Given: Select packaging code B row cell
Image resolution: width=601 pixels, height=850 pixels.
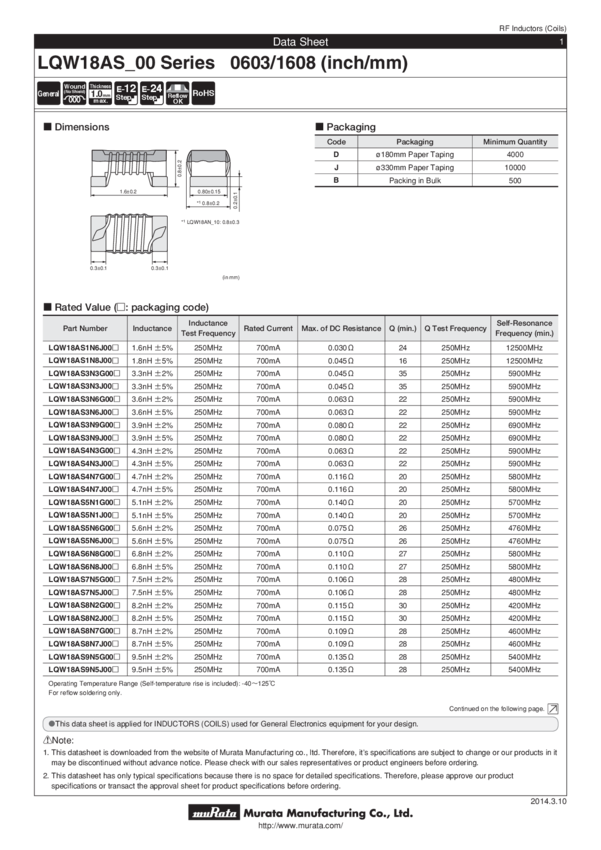Looking at the screenshot, I should pos(336,181).
